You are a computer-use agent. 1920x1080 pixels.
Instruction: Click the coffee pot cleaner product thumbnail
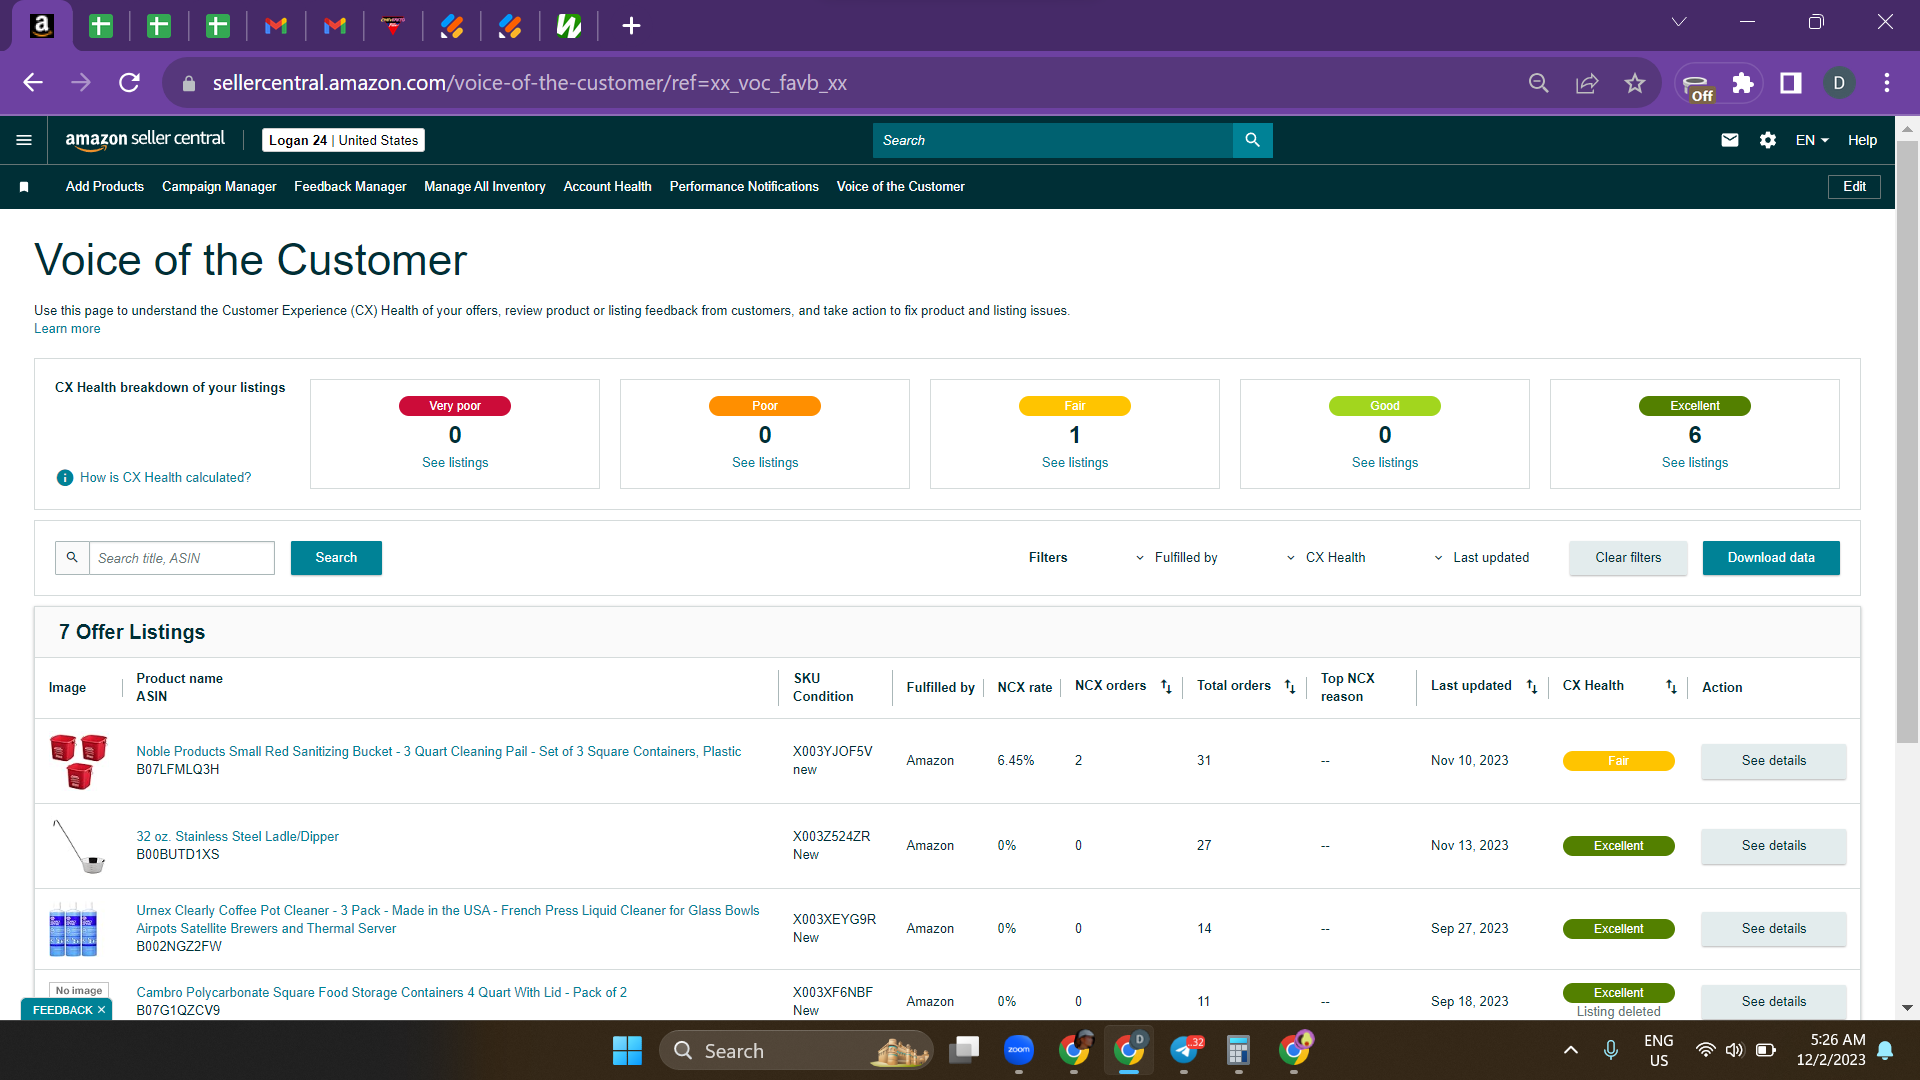click(73, 929)
